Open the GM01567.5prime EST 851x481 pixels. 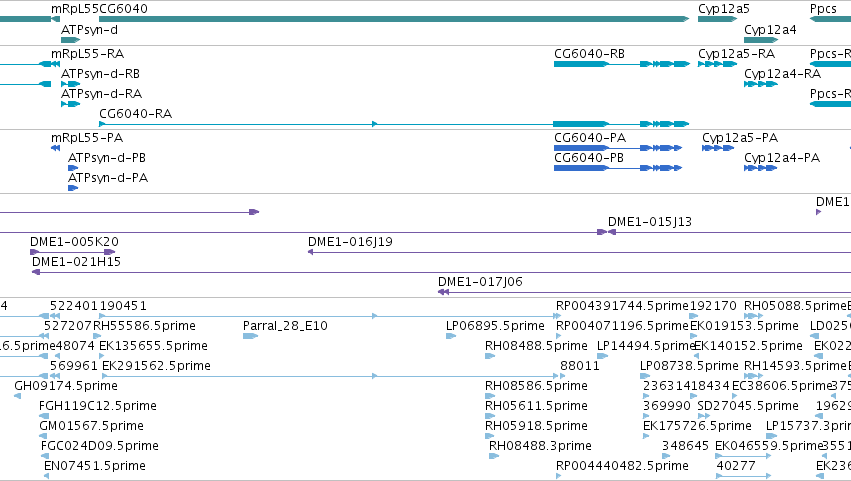coord(43,436)
